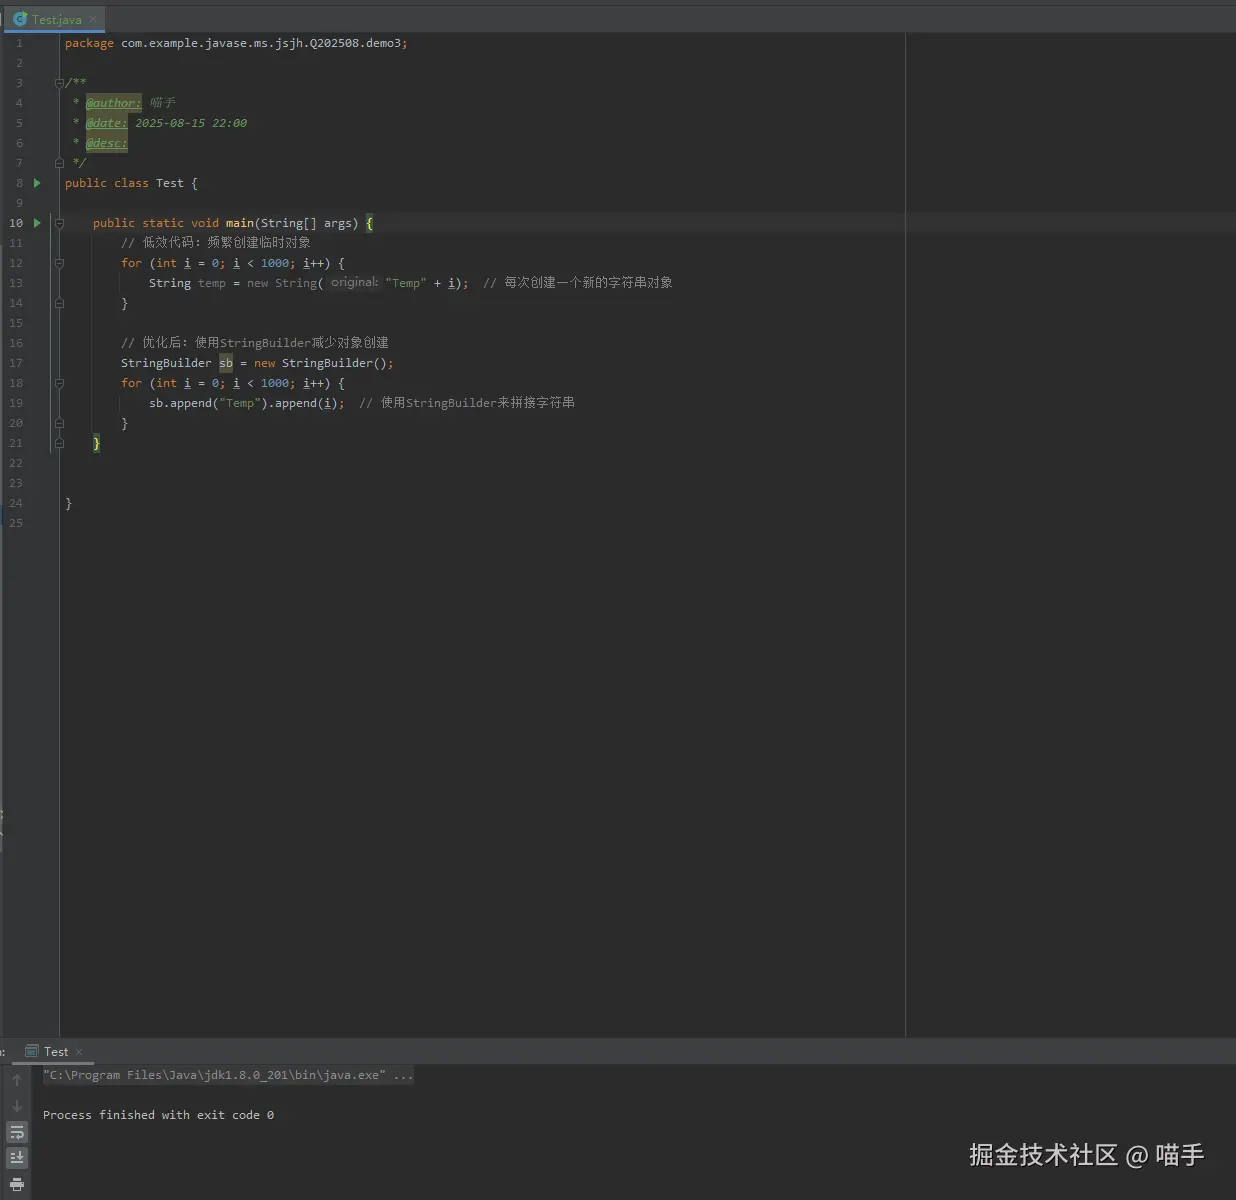This screenshot has width=1236, height=1200.
Task: Fold the second for loop at line 18
Action: (59, 383)
